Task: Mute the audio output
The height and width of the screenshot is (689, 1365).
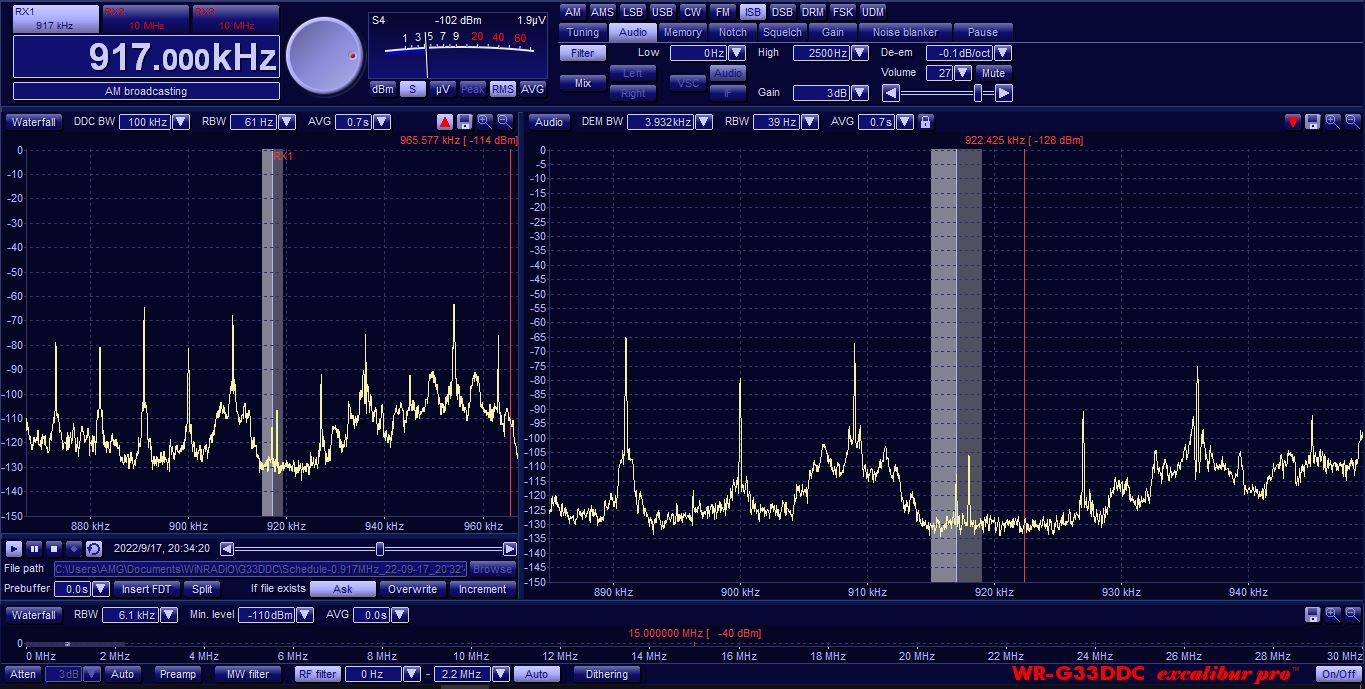Action: tap(993, 73)
